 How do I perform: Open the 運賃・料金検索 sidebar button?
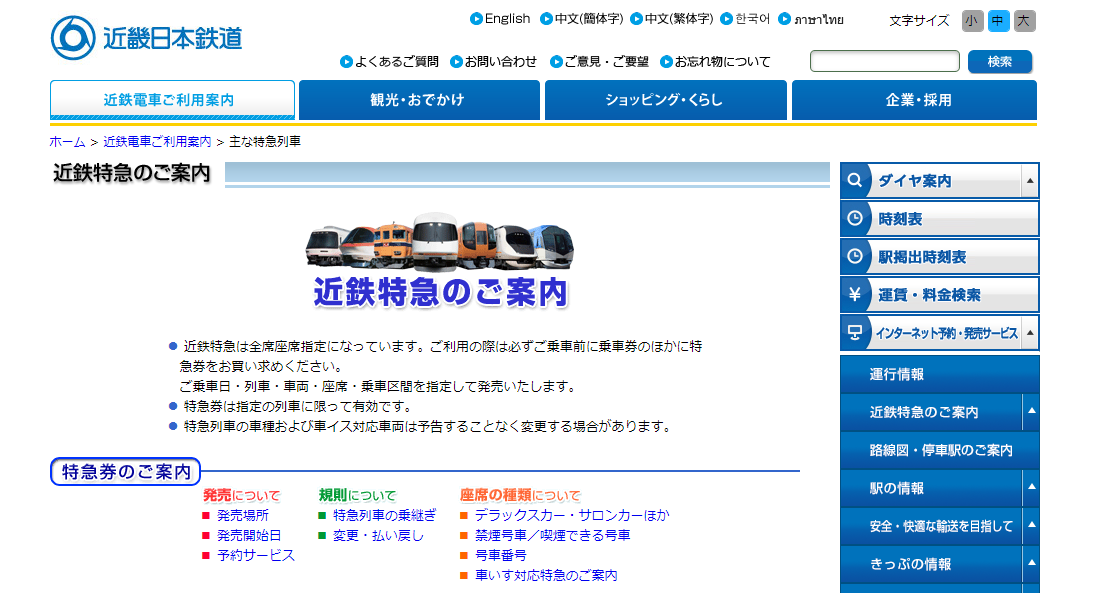coord(939,295)
